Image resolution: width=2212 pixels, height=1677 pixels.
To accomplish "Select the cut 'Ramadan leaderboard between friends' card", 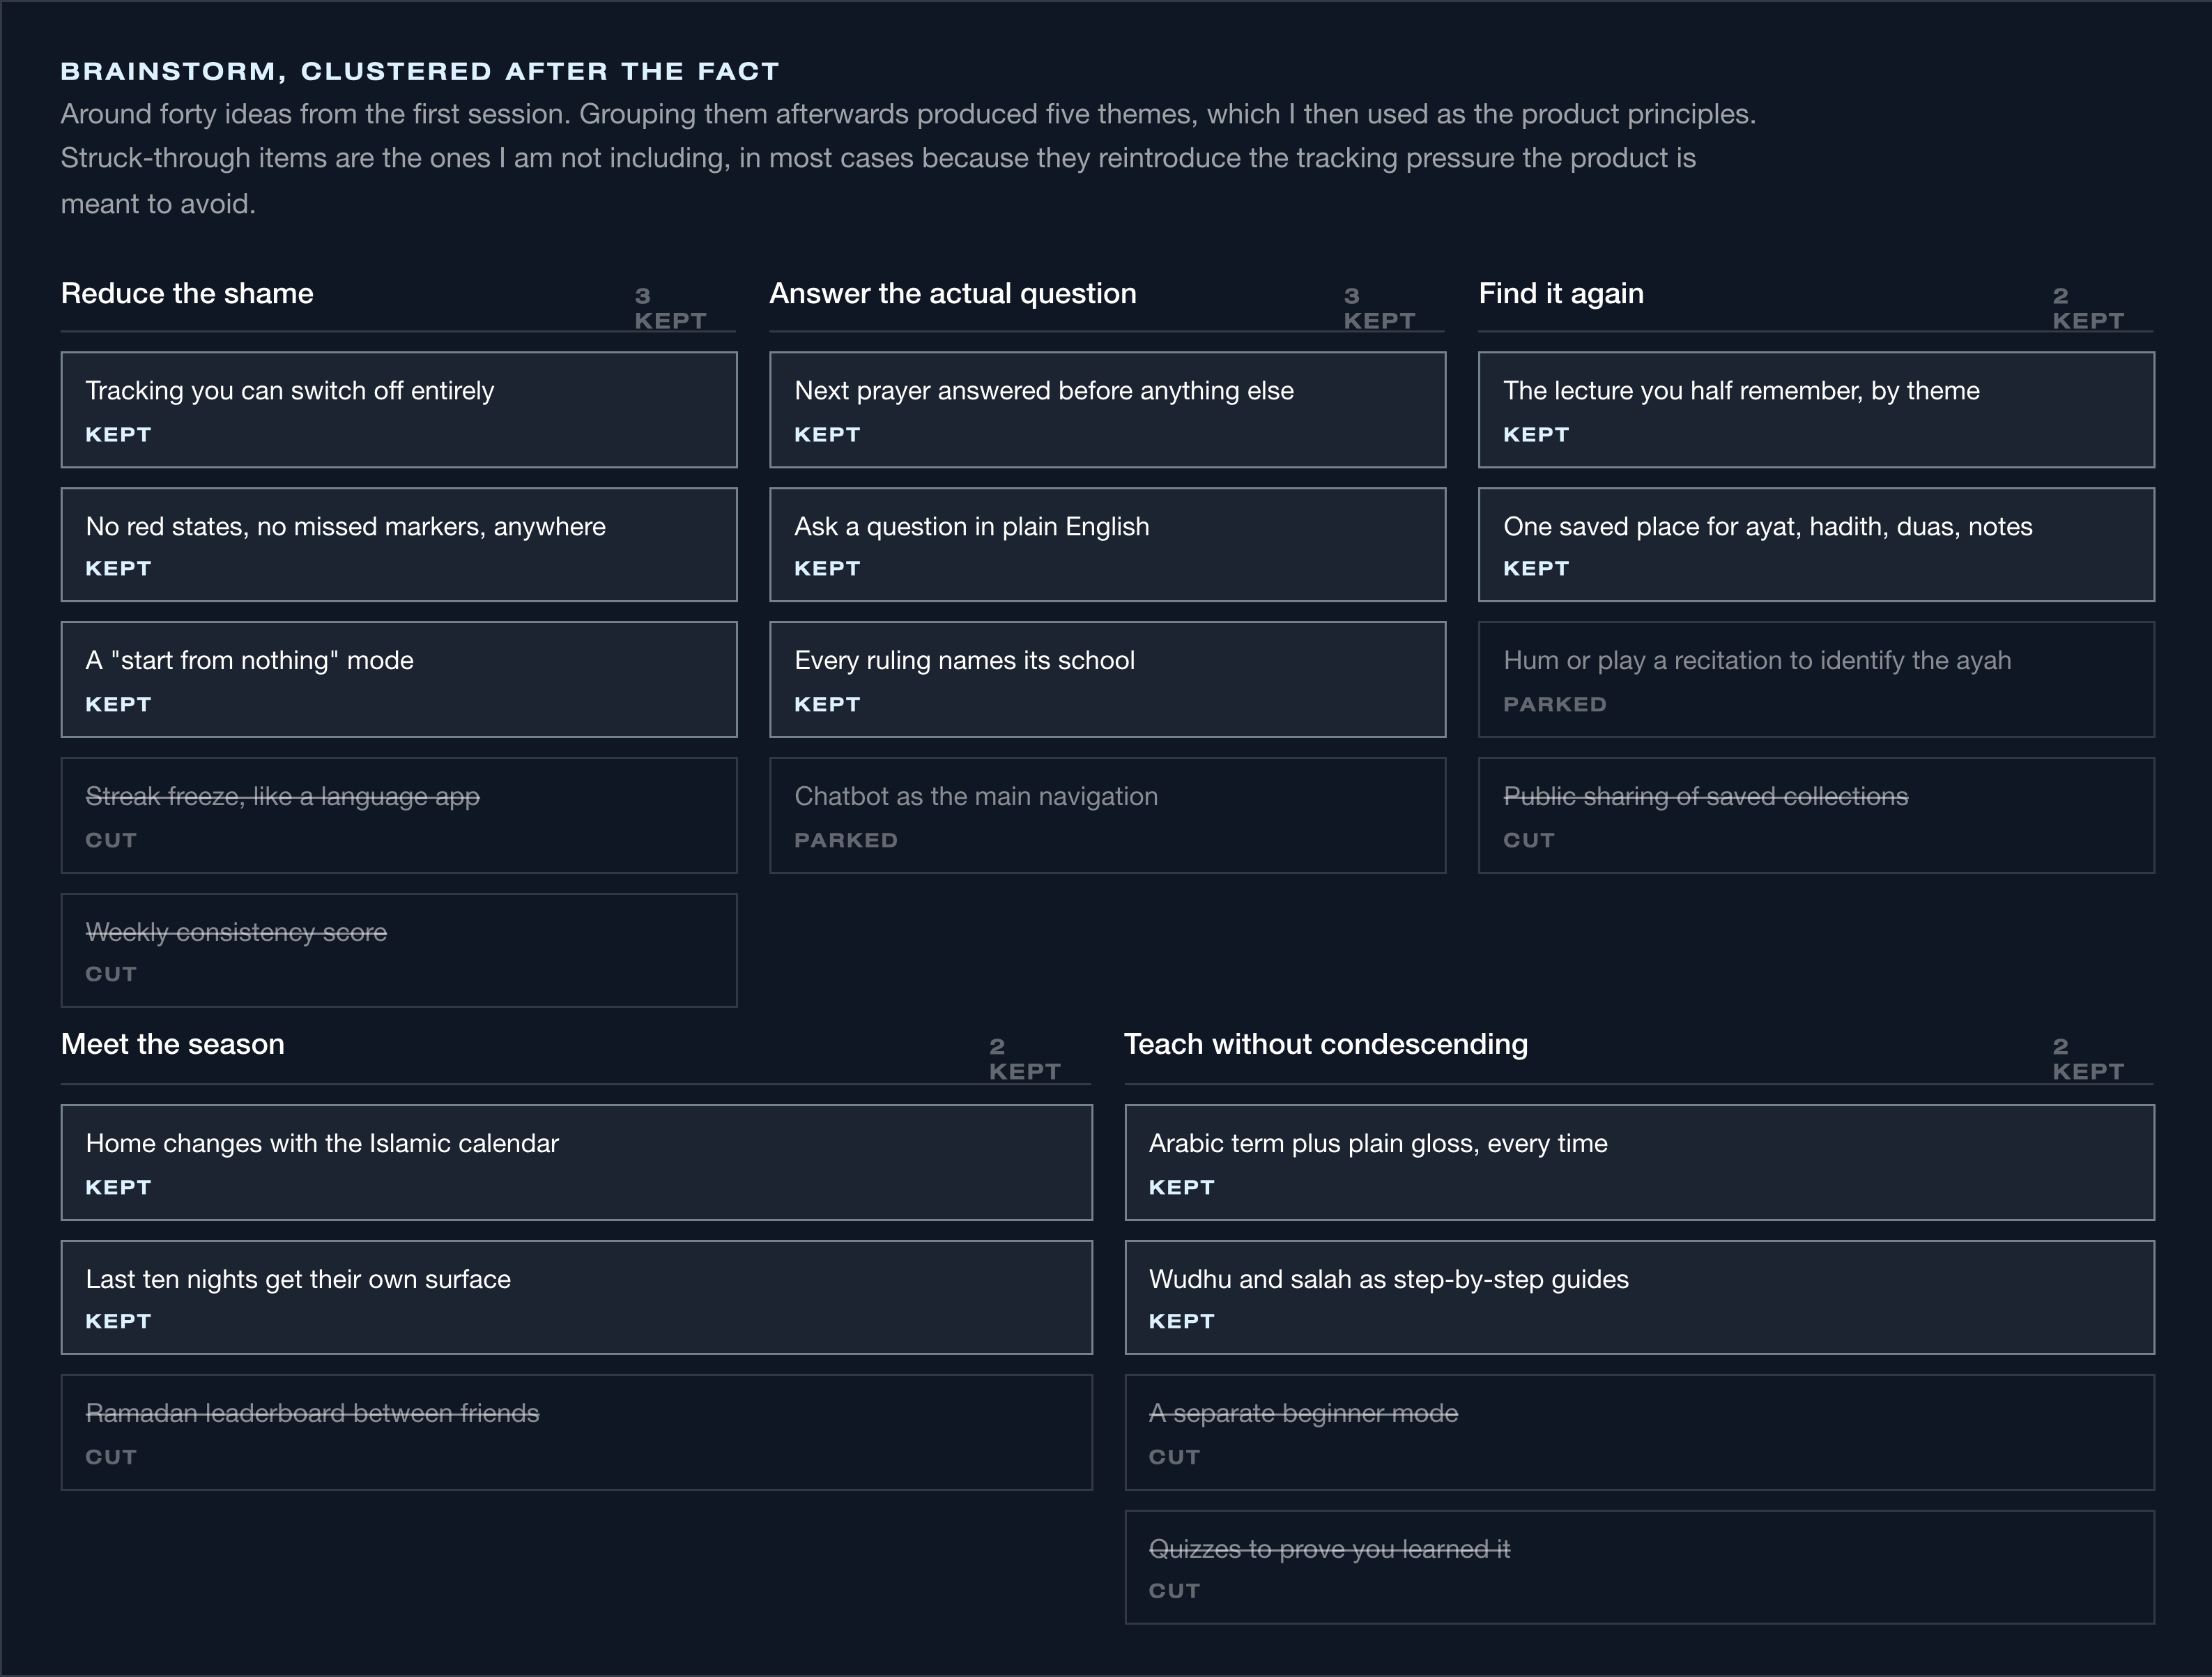I will click(577, 1433).
